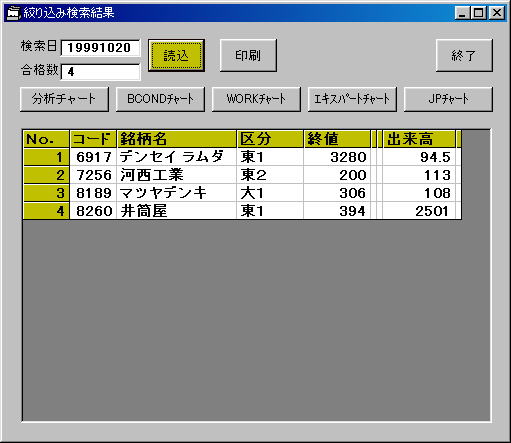
Task: Open the エキスパートチャート chart
Action: click(x=352, y=99)
